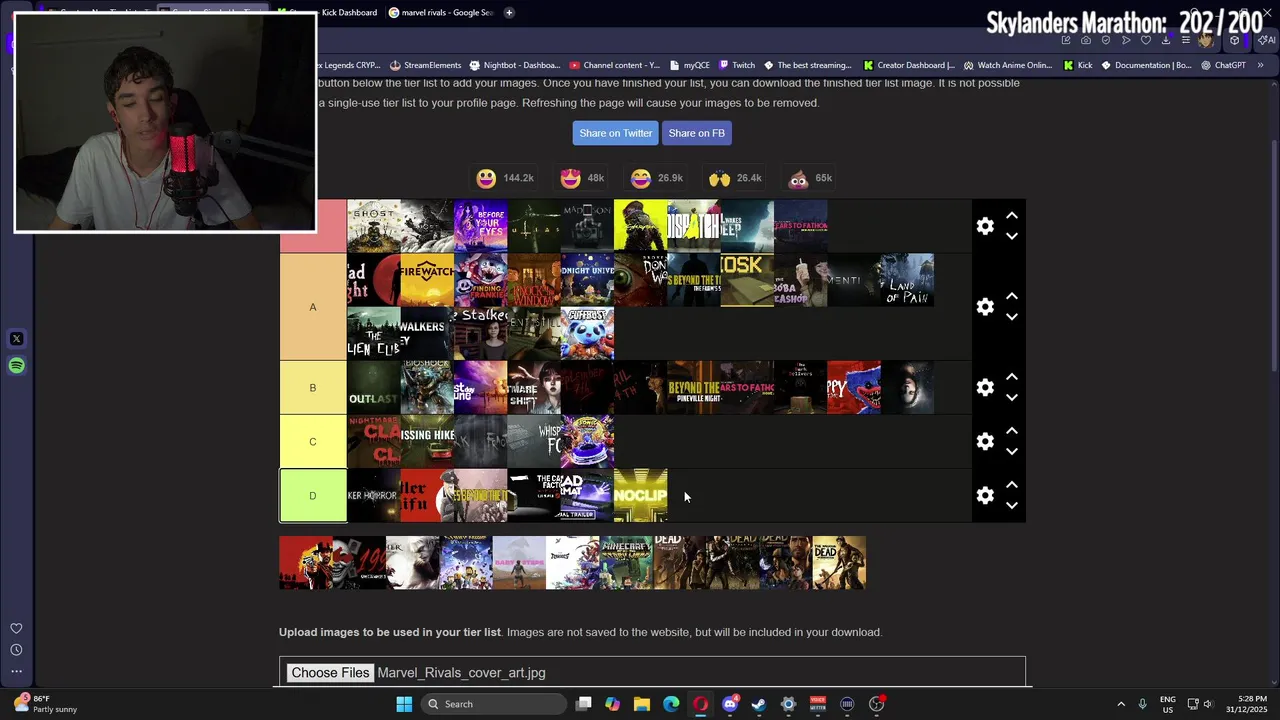
Task: Open StreamElements bookmark
Action: tap(426, 65)
